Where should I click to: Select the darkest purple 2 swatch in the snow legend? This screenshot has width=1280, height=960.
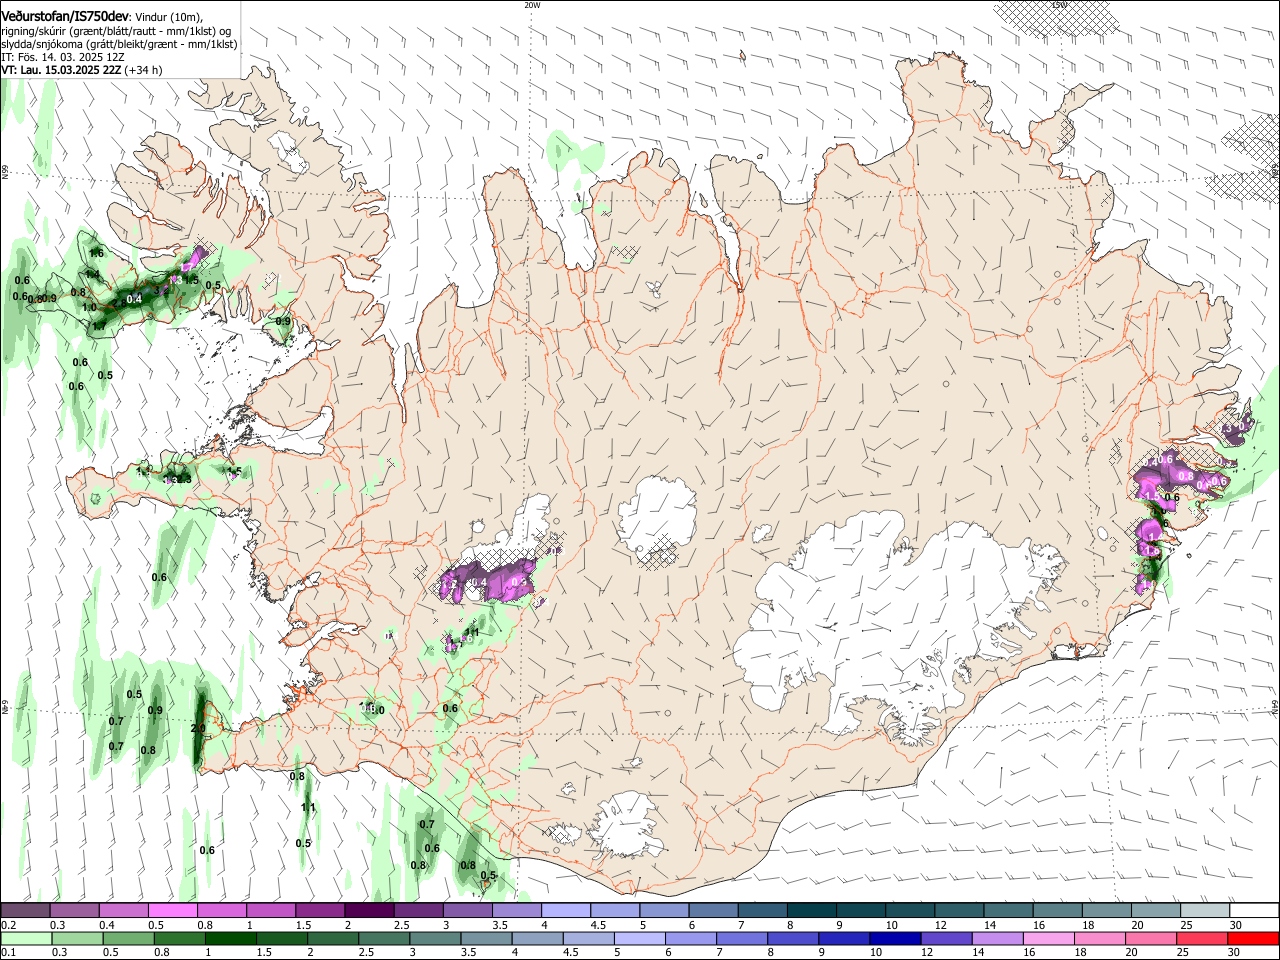click(368, 910)
